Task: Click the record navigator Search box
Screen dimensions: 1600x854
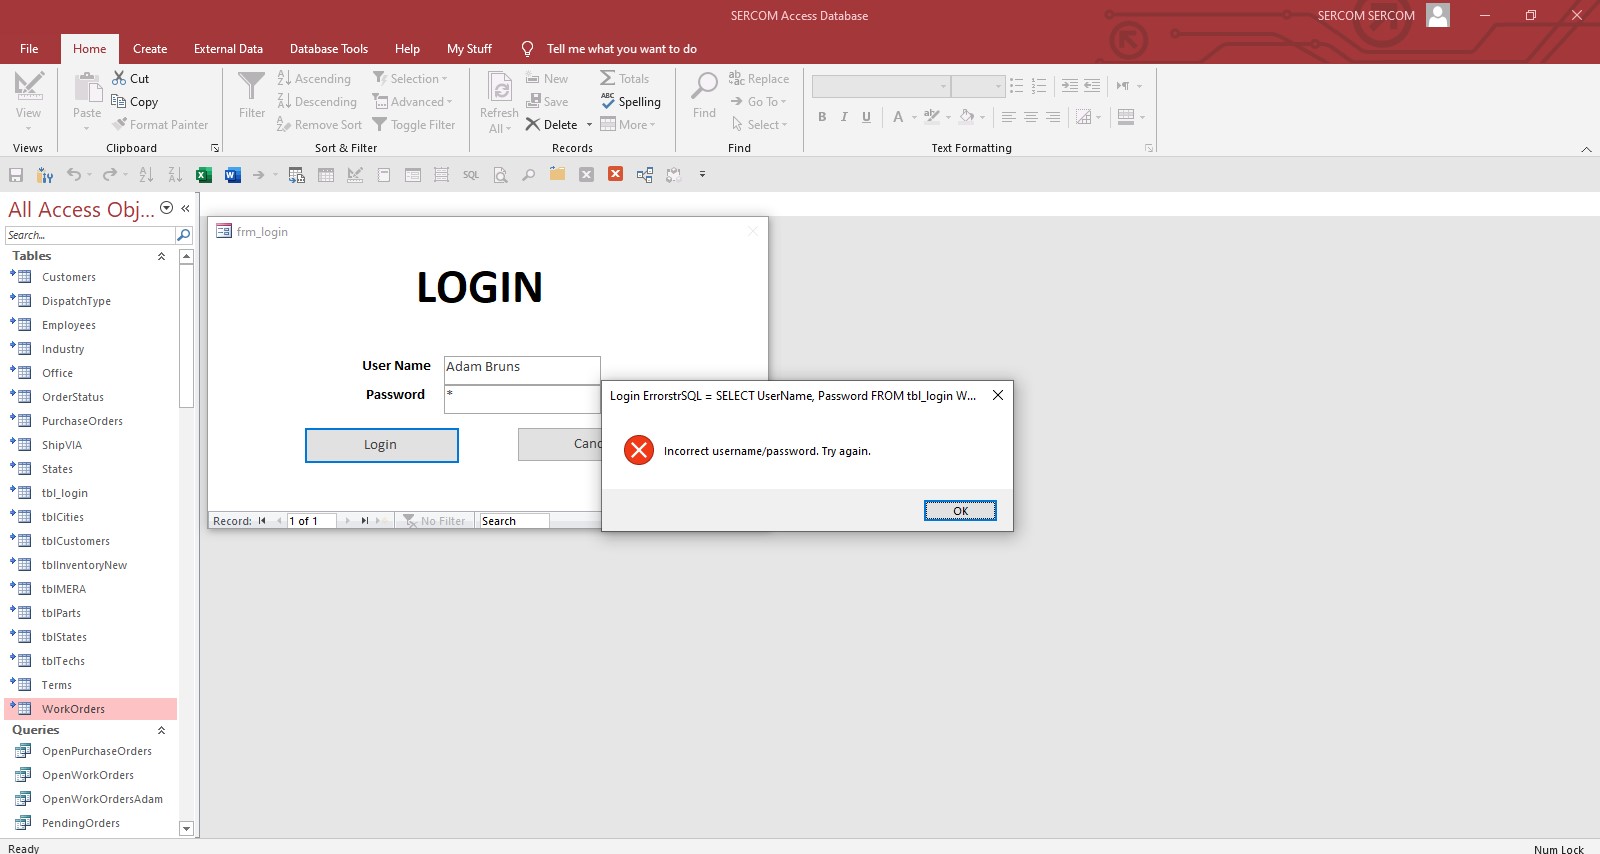Action: (x=514, y=521)
